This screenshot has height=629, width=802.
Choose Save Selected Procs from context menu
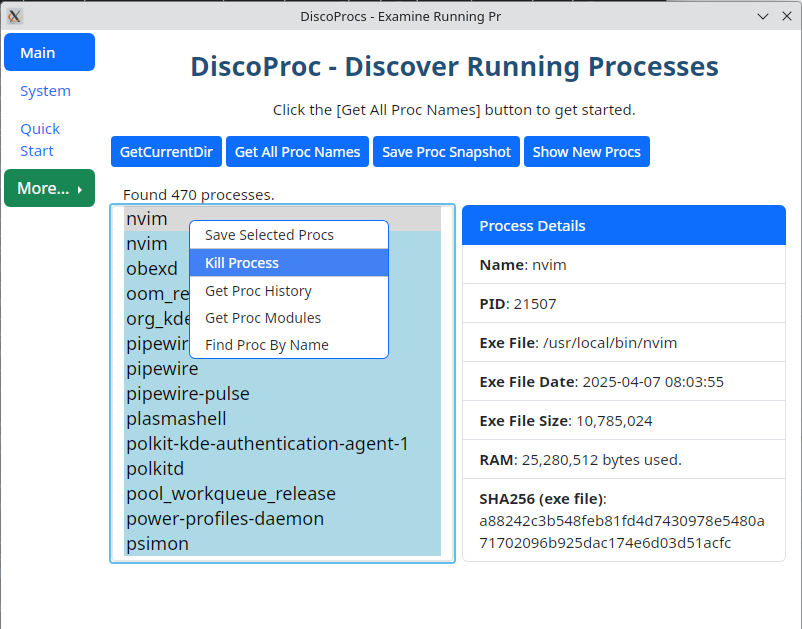[x=269, y=235]
